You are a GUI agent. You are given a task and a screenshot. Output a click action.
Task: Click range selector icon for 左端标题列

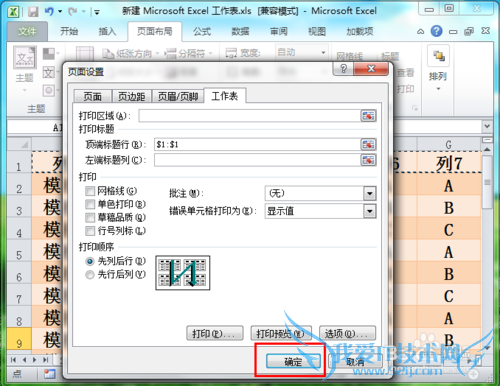368,160
